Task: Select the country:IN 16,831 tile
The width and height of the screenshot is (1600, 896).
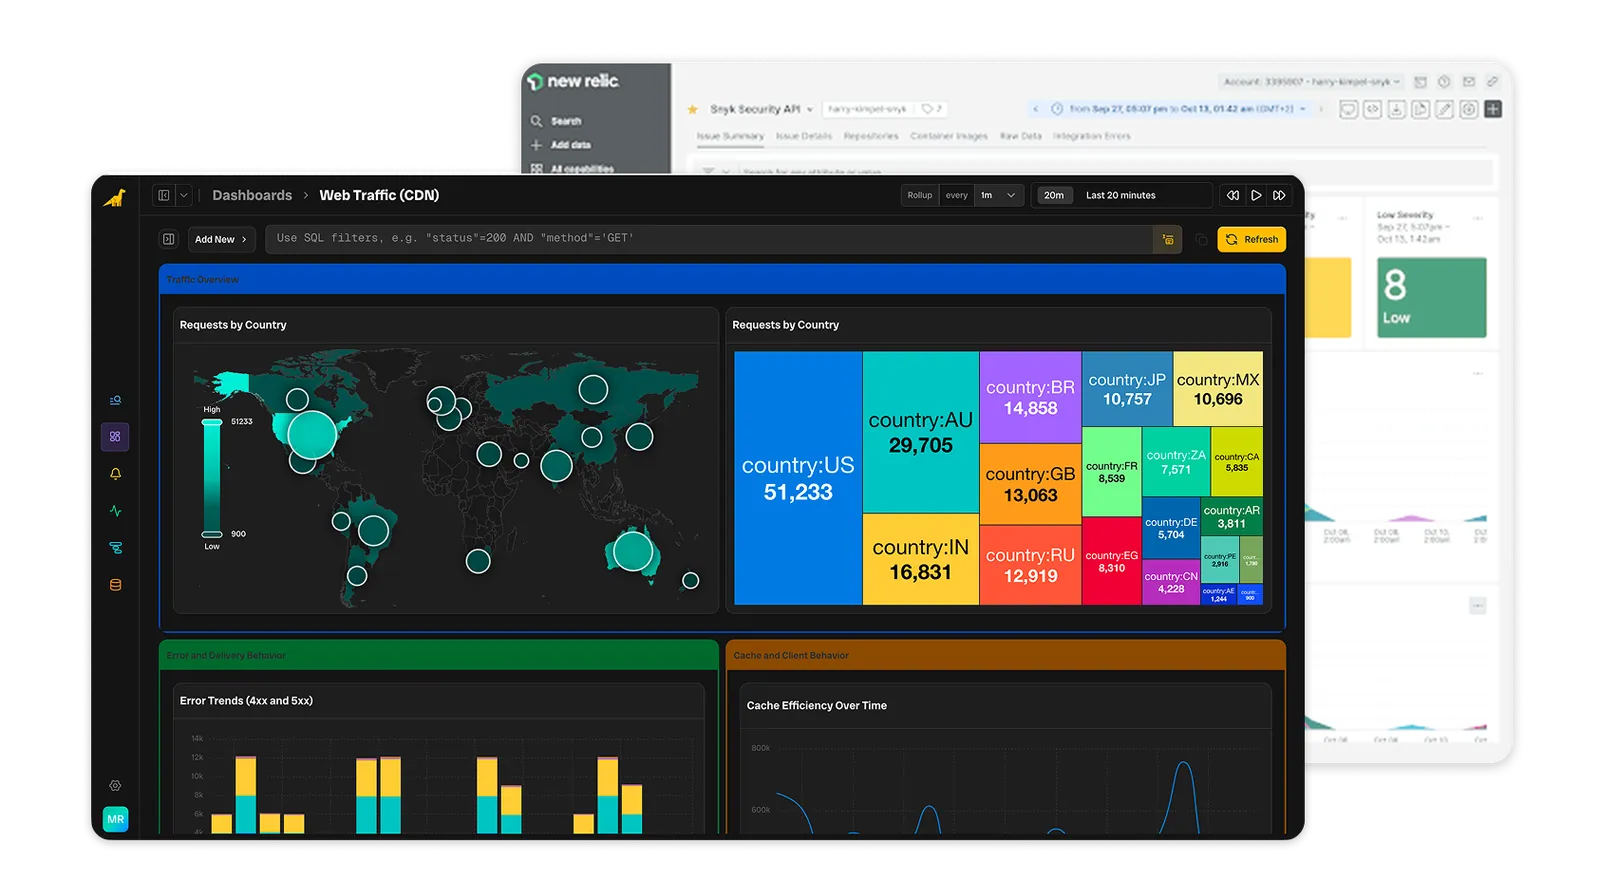Action: 921,559
